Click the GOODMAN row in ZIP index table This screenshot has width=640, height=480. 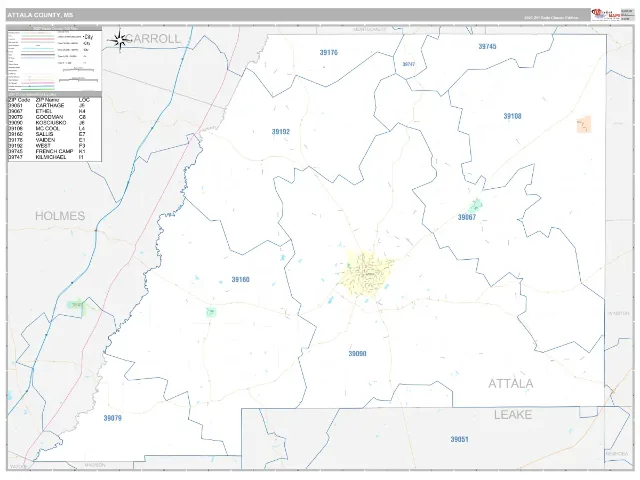coord(55,117)
